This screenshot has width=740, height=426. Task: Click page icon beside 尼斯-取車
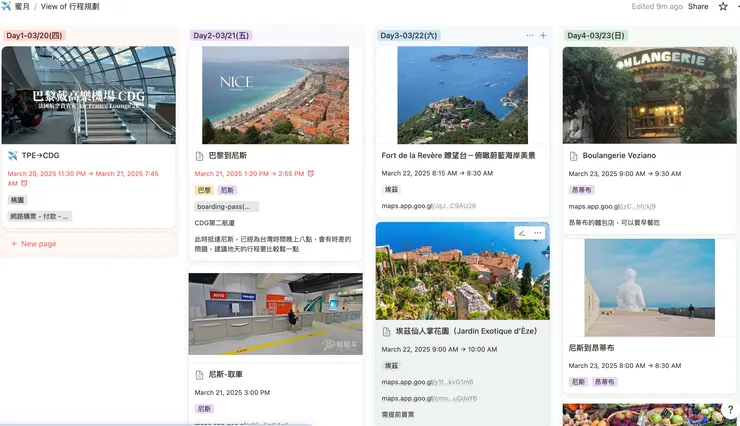tap(200, 375)
